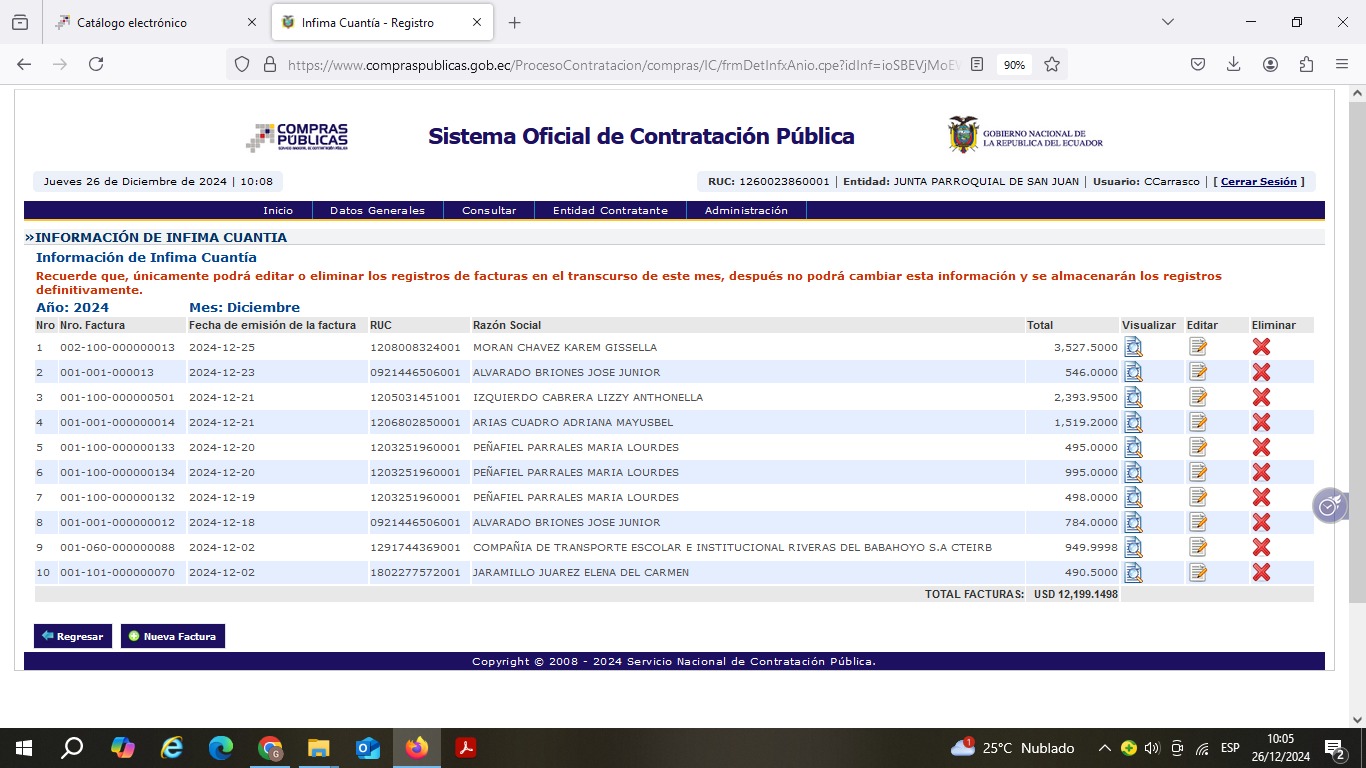The width and height of the screenshot is (1366, 768).
Task: Delete invoice 001-100-000000134
Action: click(1261, 472)
